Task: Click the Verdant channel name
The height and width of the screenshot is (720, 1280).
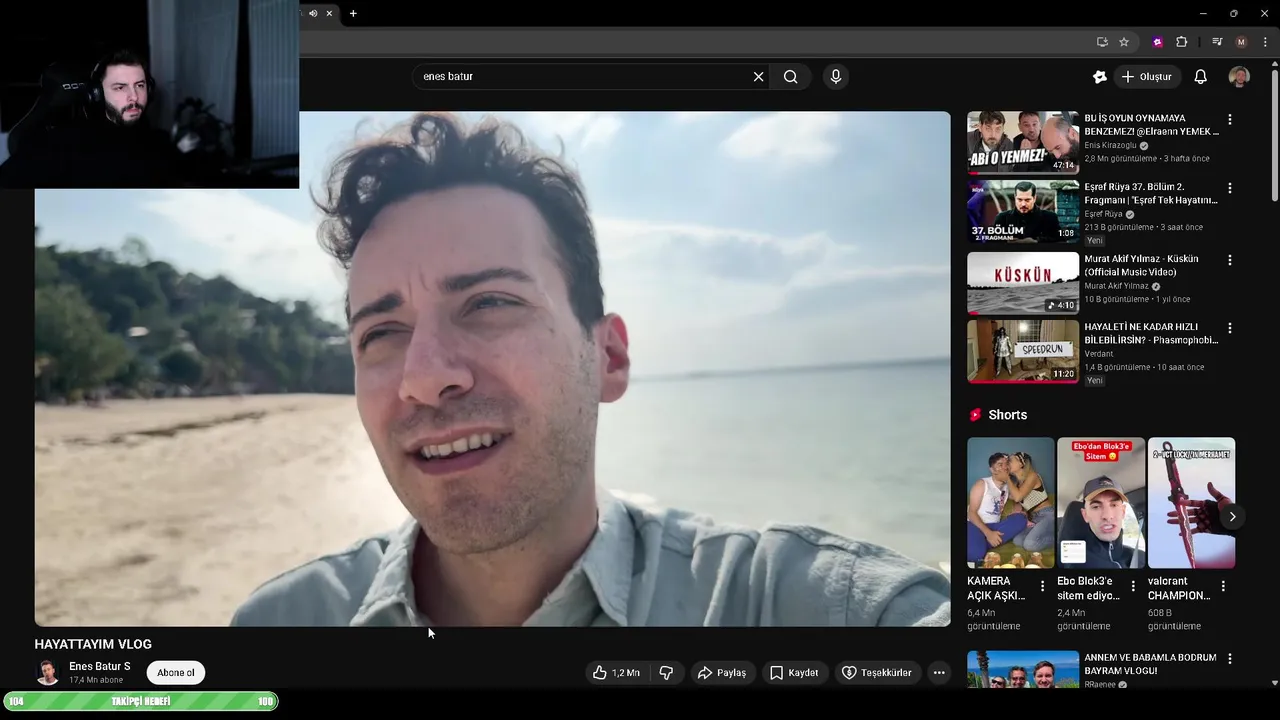Action: (x=1099, y=353)
